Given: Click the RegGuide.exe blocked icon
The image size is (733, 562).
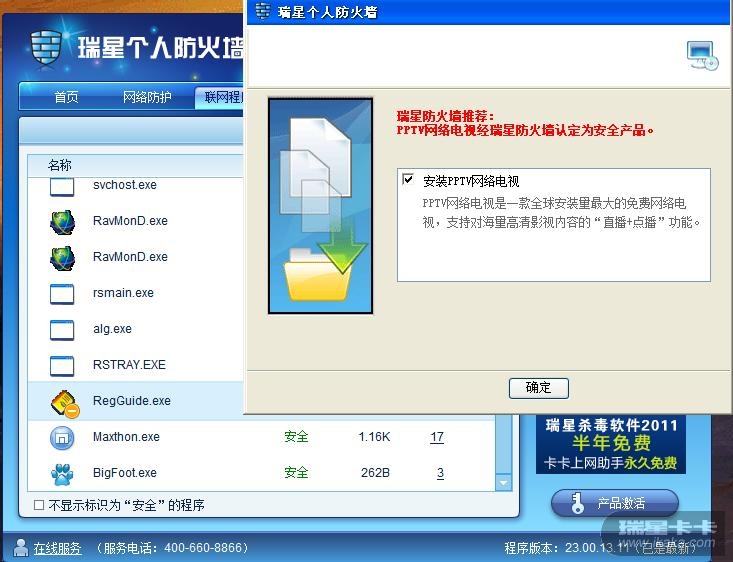Looking at the screenshot, I should click(x=65, y=403).
